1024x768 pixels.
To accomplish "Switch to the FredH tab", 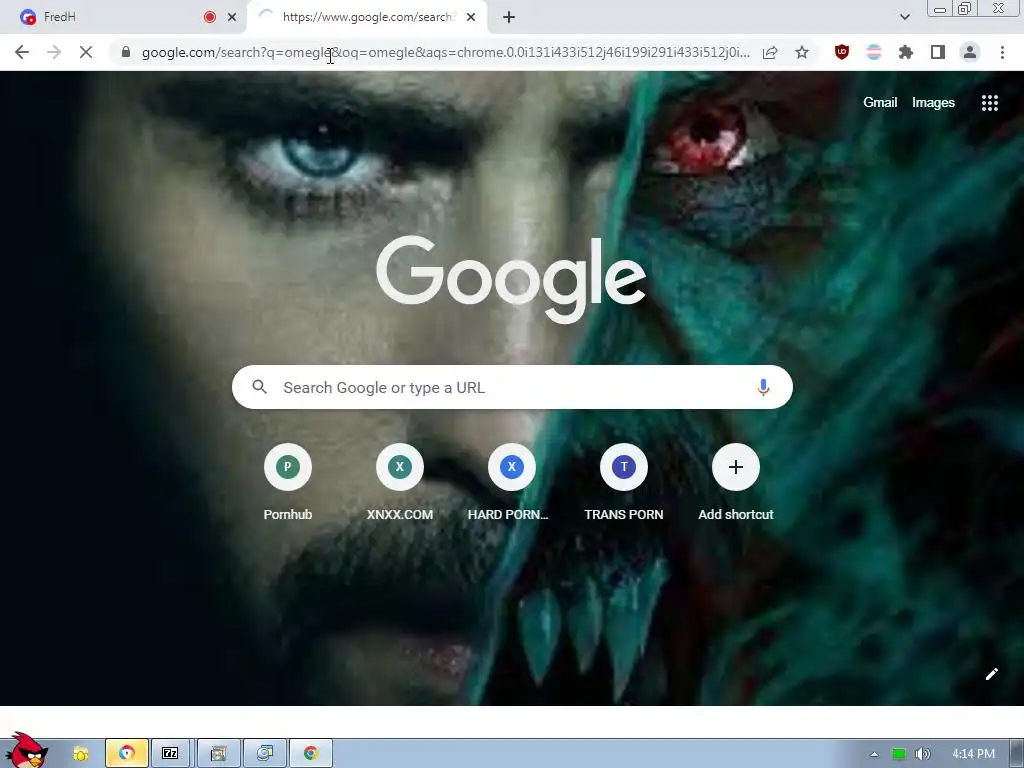I will pyautogui.click(x=124, y=17).
